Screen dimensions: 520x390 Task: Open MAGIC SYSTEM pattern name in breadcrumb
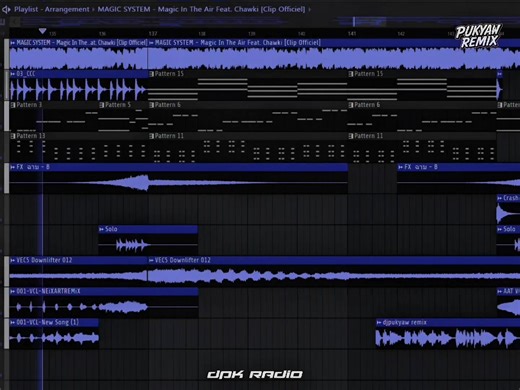[x=201, y=9]
